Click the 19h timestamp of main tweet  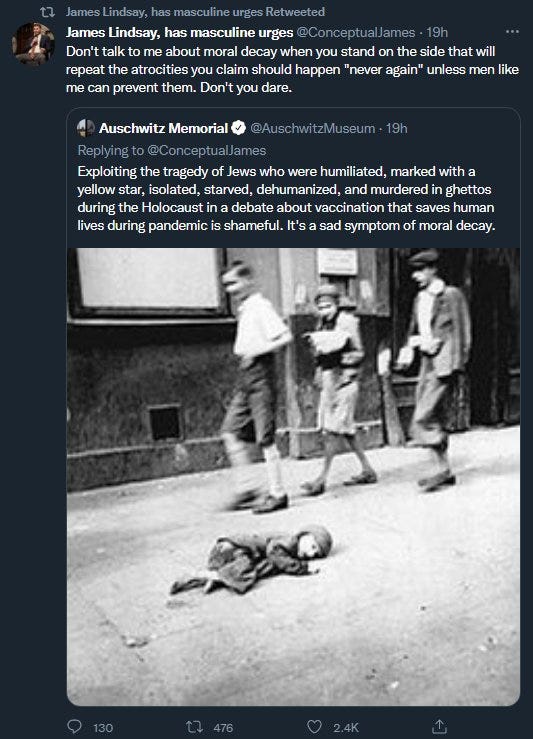(x=437, y=32)
